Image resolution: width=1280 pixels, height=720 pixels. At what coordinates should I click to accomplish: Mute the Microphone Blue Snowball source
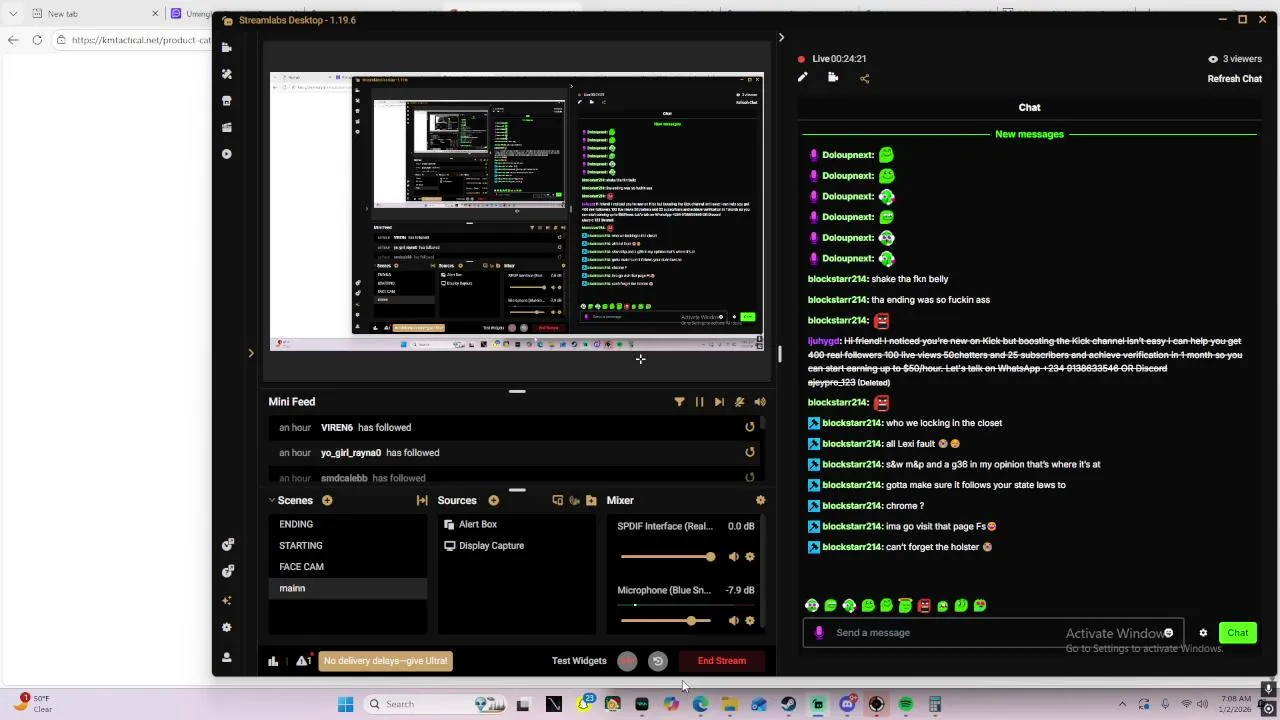(734, 621)
